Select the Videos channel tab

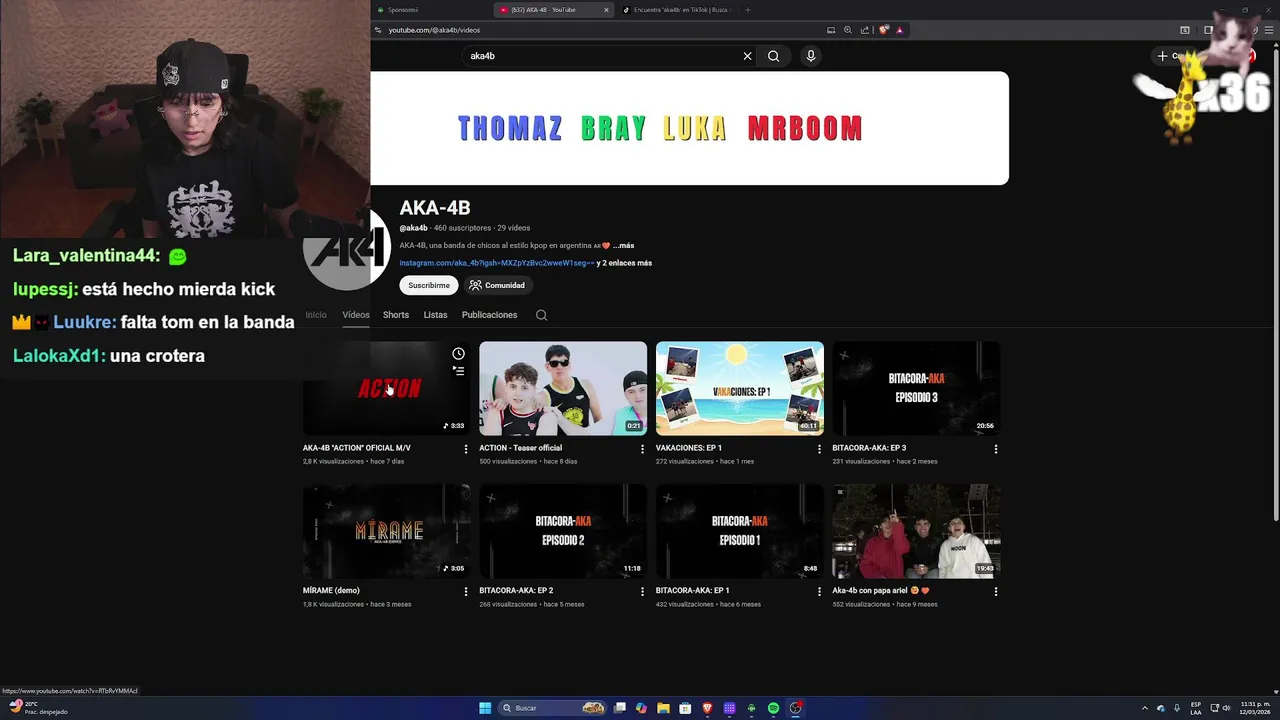point(356,315)
